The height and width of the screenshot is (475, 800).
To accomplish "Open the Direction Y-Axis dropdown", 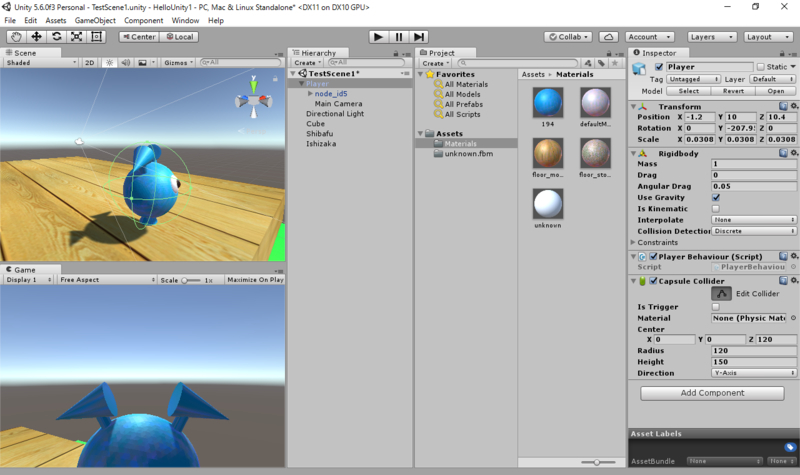I will pos(754,373).
